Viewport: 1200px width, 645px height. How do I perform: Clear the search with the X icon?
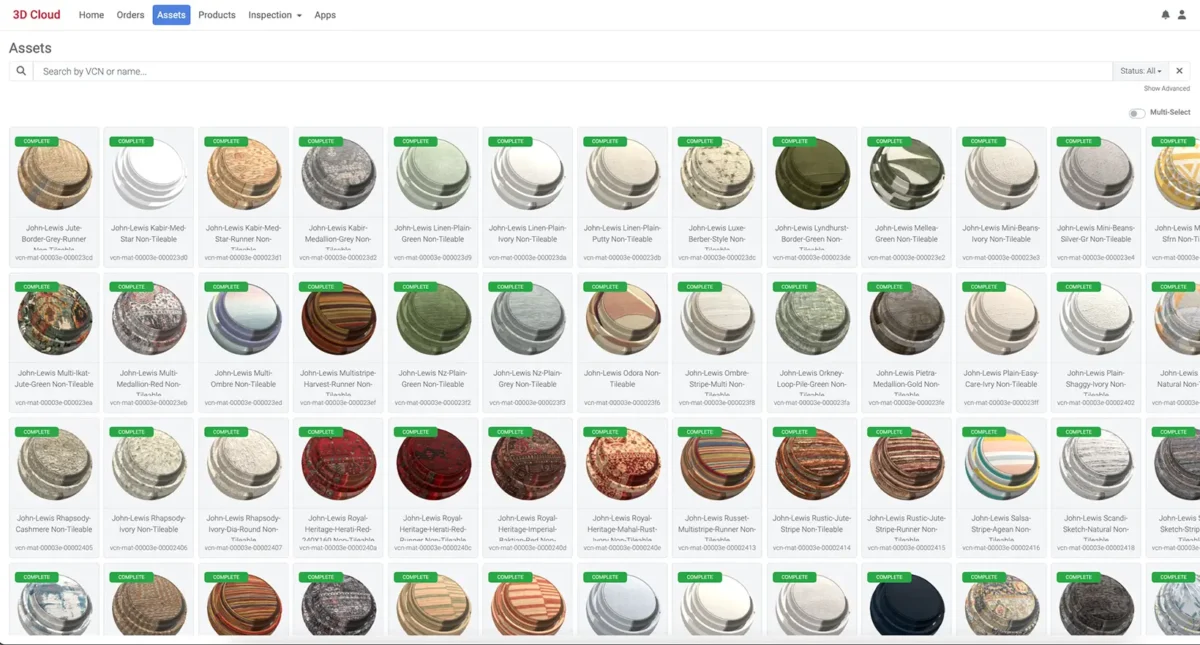(x=1179, y=70)
